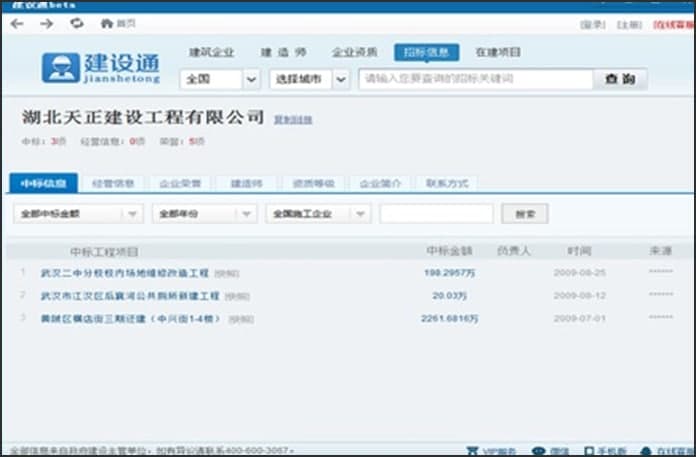Select the highlighted 招标信息 navigation item
Image resolution: width=696 pixels, height=457 pixels.
[x=427, y=52]
